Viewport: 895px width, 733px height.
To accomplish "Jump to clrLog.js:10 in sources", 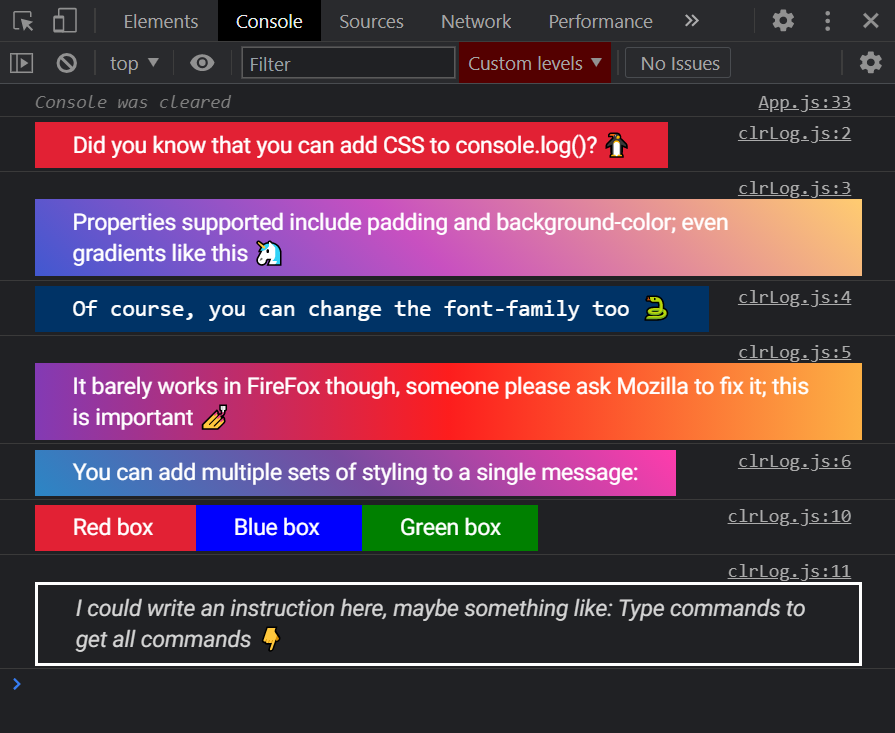I will pos(789,515).
